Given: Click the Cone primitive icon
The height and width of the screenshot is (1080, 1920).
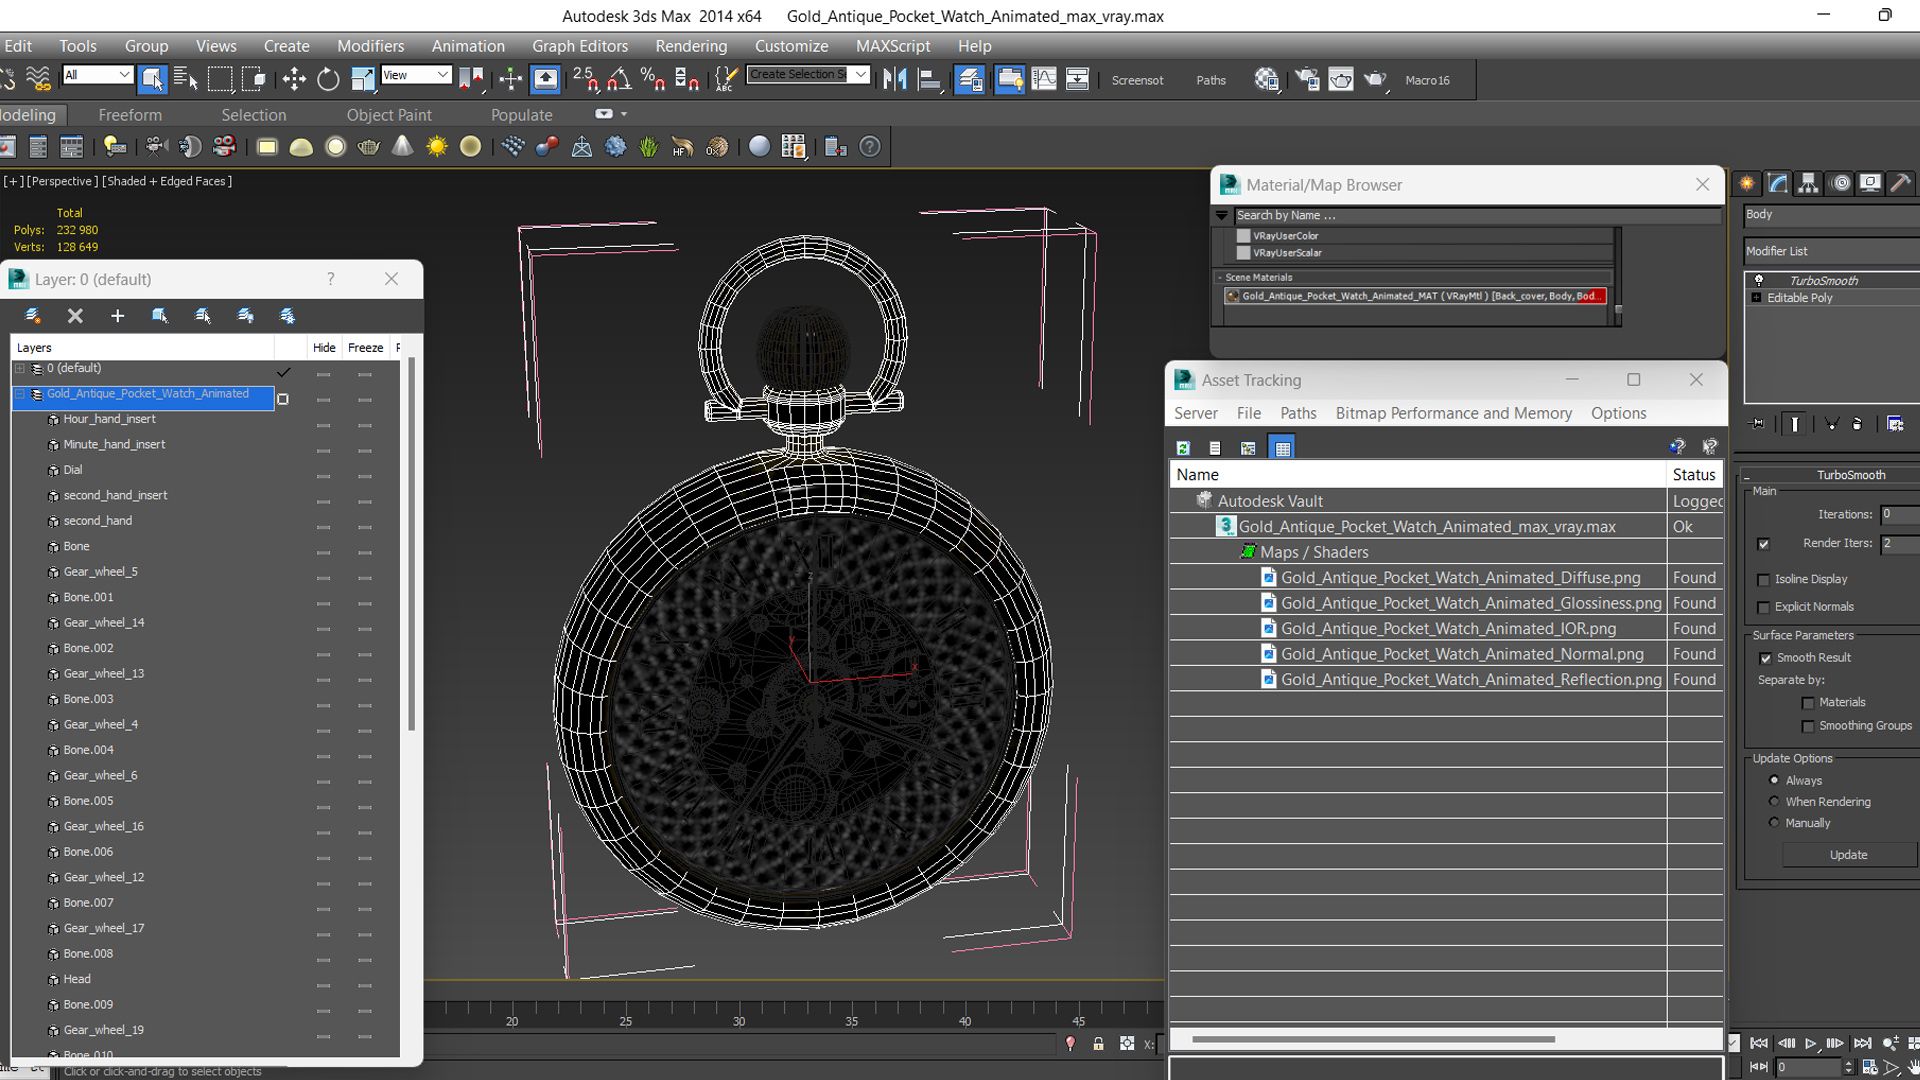Looking at the screenshot, I should (403, 147).
